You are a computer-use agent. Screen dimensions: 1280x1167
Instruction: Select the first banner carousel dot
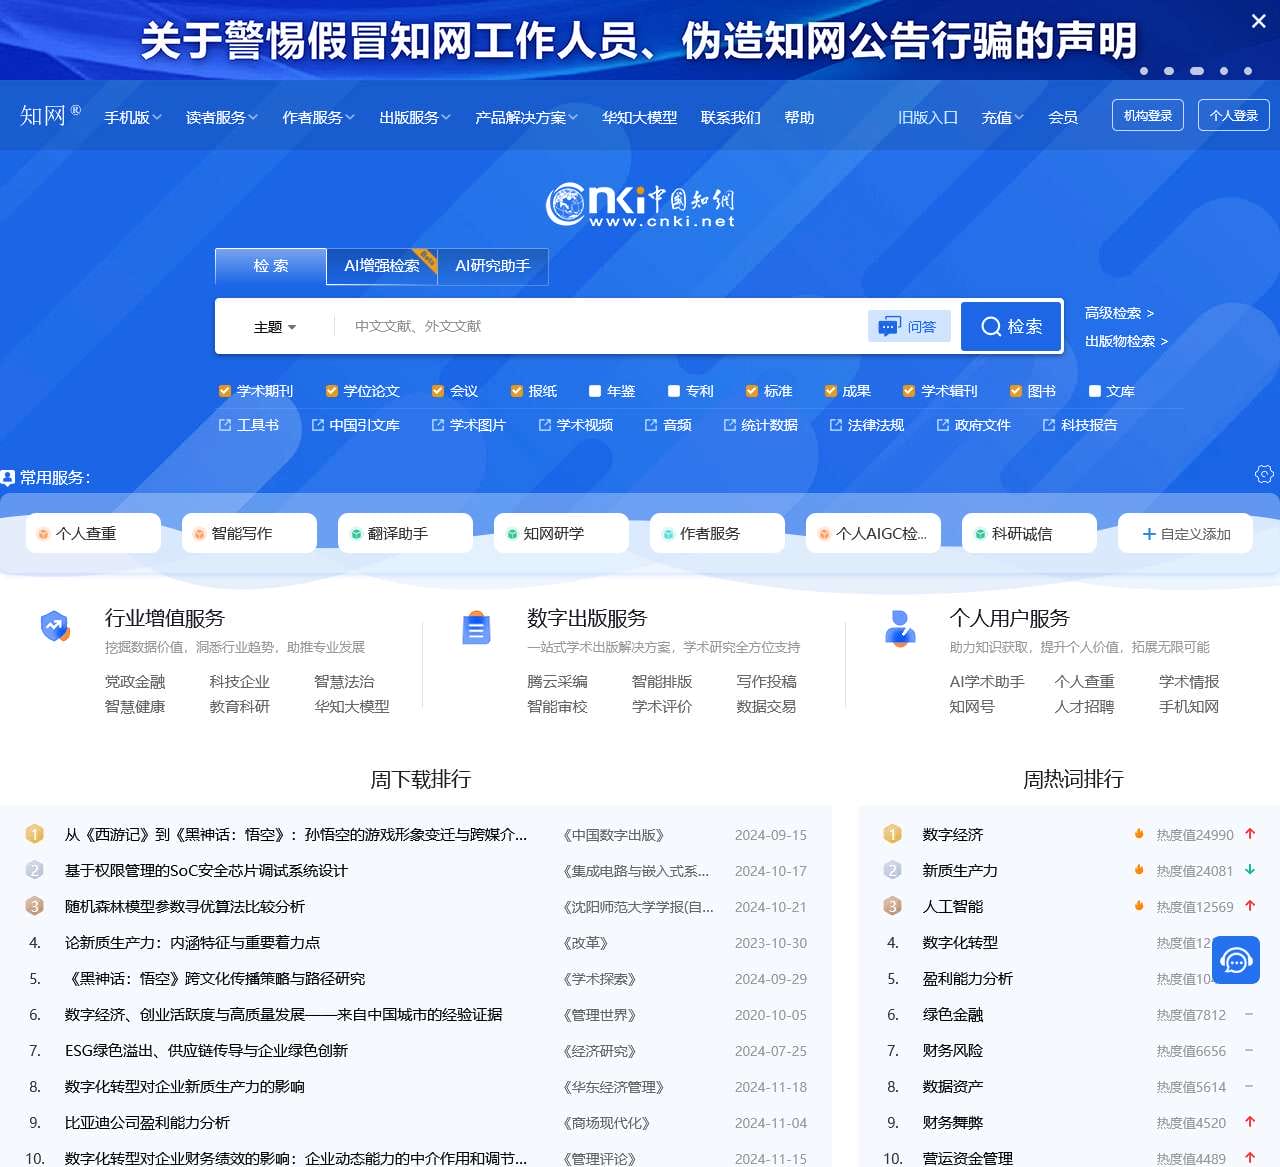coord(1144,71)
